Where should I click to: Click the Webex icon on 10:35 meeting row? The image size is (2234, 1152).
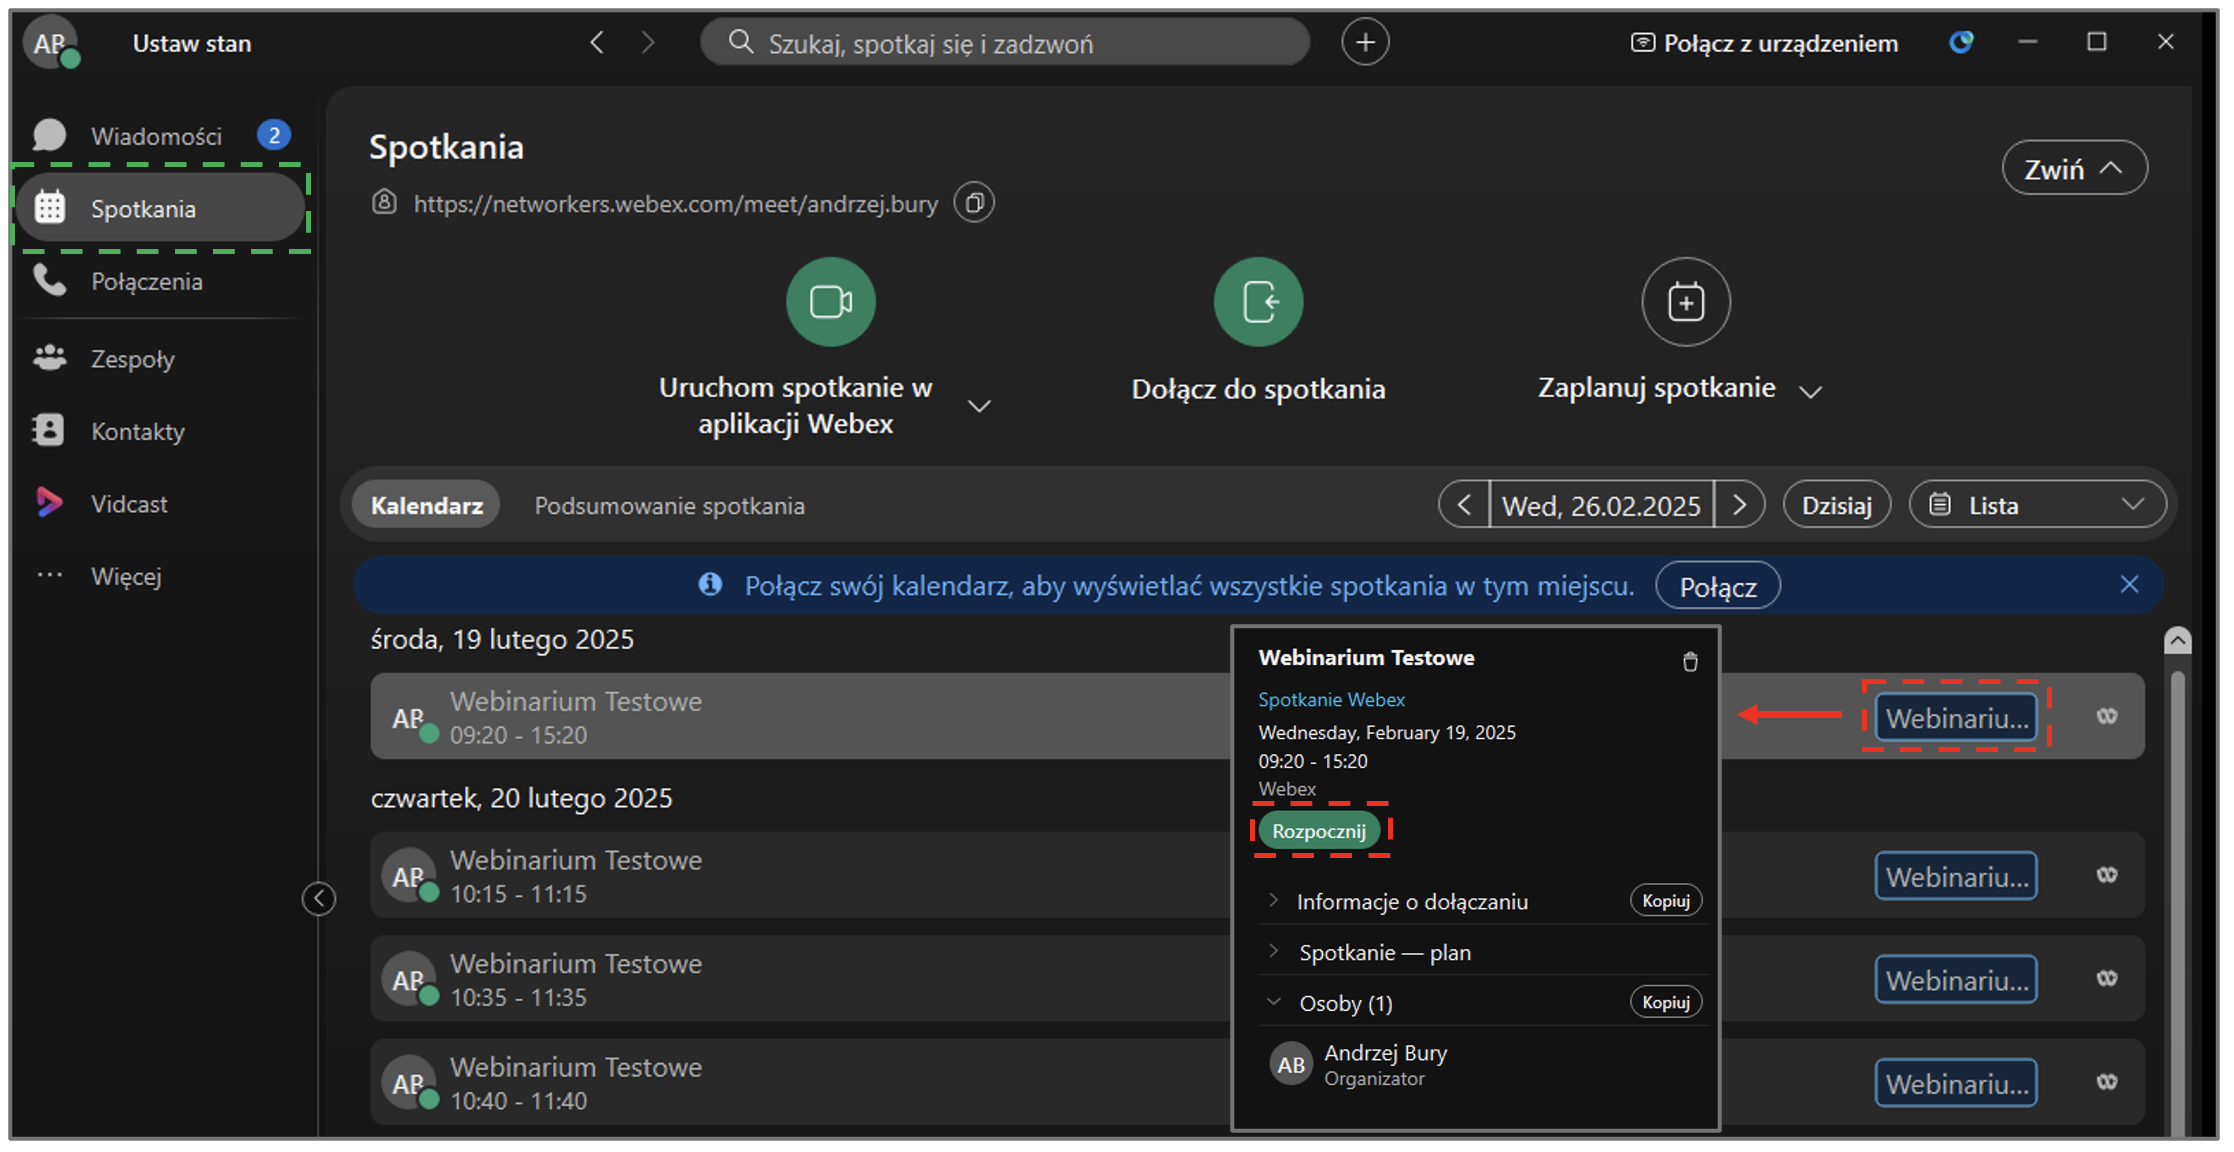pos(2107,978)
